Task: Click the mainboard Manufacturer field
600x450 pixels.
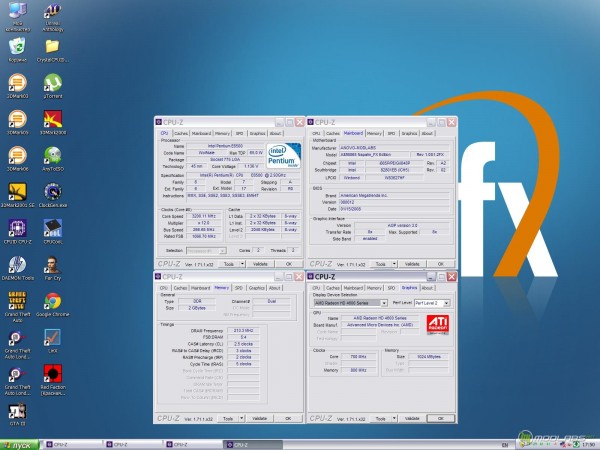Action: tap(394, 147)
